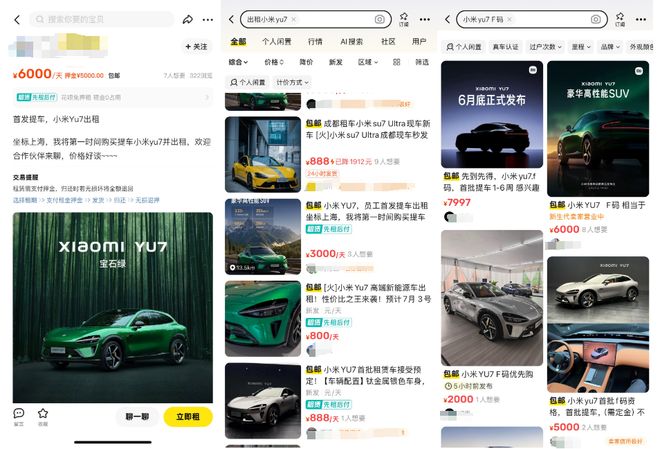Screen dimensions: 660x449
Task: Select the AI搜索 tab
Action: coord(352,42)
